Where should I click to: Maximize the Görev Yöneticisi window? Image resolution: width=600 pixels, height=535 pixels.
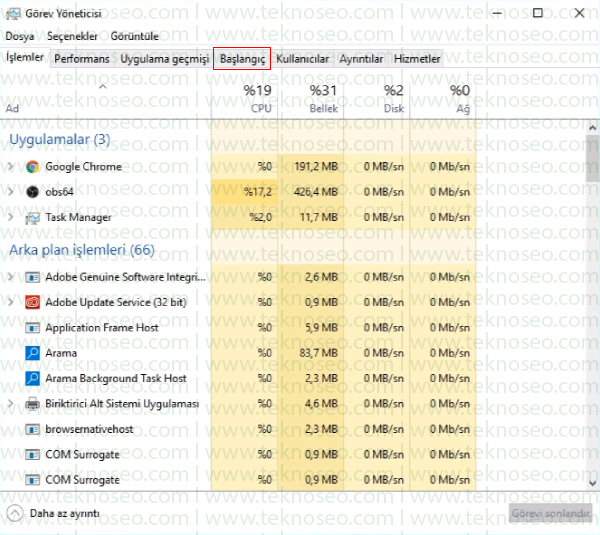coord(538,13)
